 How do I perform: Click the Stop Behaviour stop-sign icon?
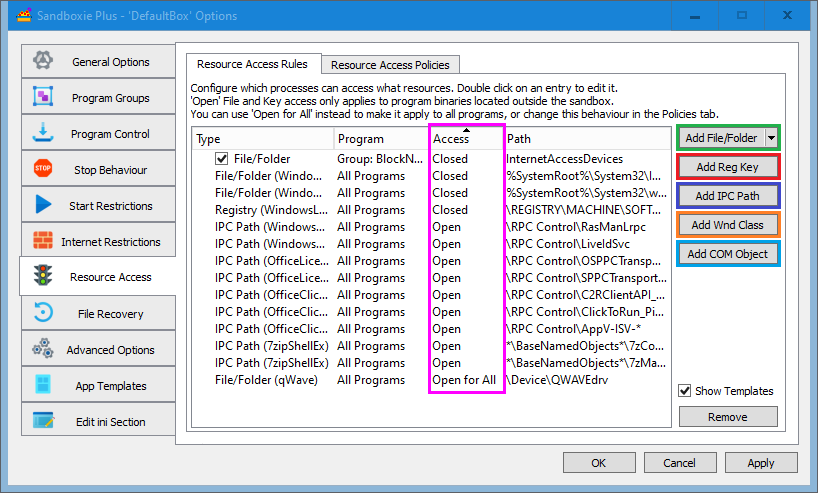coord(43,168)
